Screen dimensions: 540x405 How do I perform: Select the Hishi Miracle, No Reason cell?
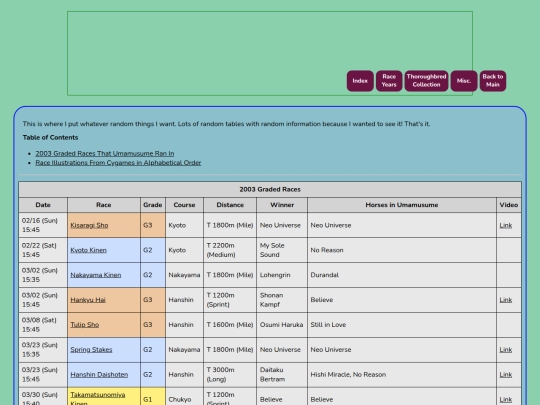402,374
